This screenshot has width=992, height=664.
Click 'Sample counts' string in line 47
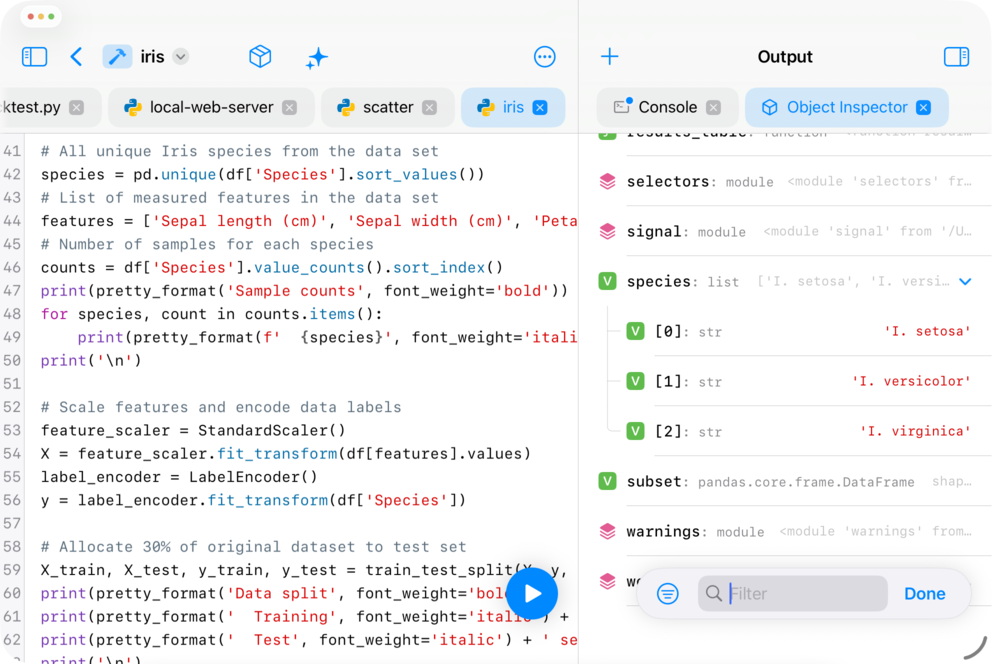point(295,291)
